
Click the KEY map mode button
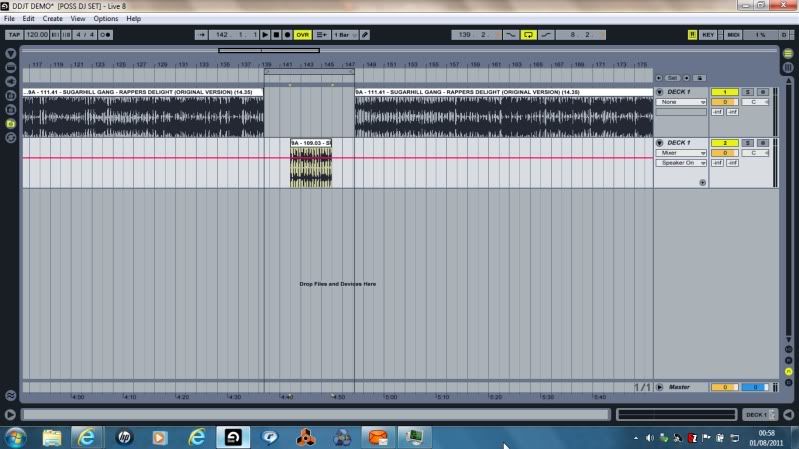coord(708,34)
